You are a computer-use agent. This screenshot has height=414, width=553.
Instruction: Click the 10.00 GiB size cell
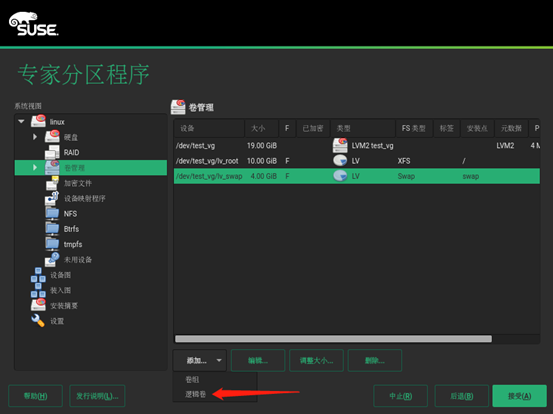(x=262, y=161)
